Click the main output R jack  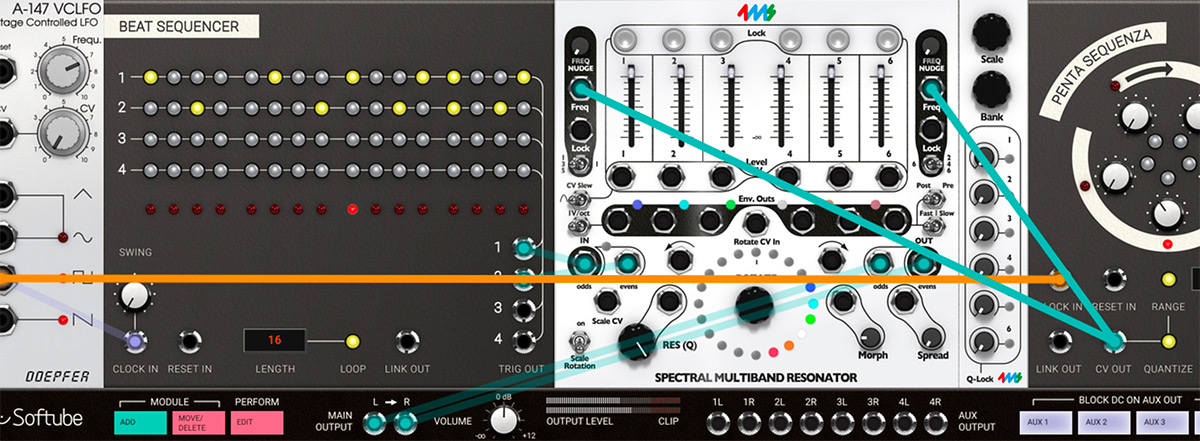point(405,422)
